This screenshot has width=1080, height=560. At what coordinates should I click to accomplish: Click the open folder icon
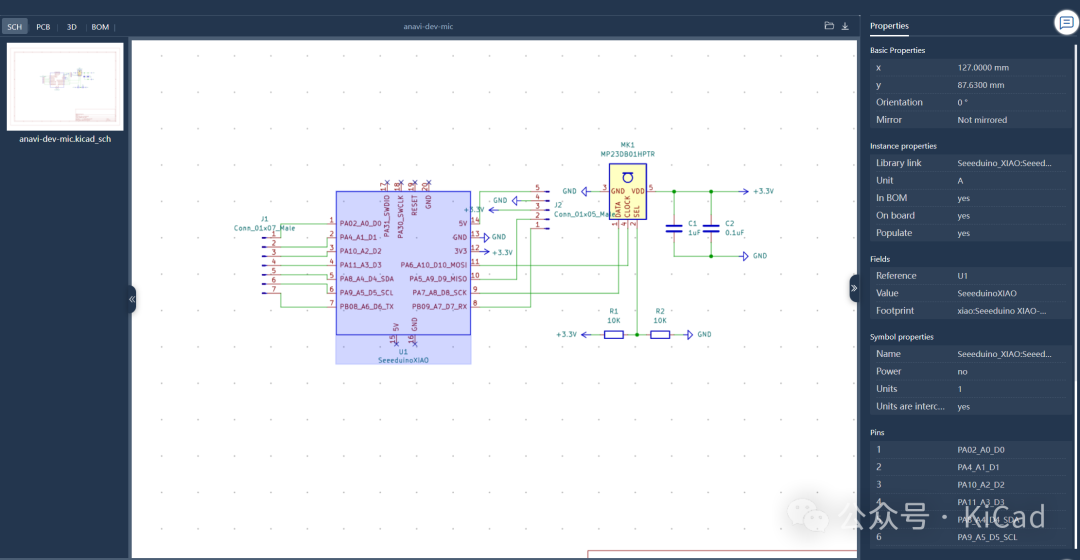(829, 26)
